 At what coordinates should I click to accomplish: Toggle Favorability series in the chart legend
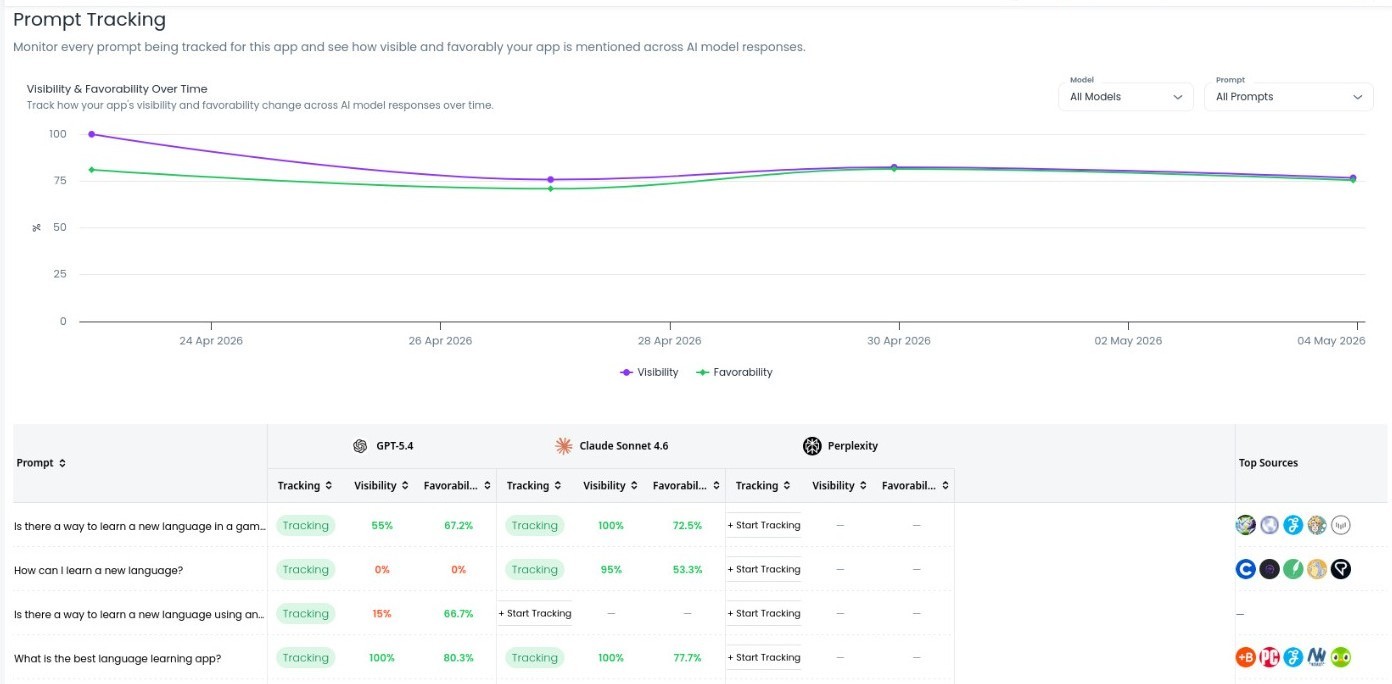735,372
